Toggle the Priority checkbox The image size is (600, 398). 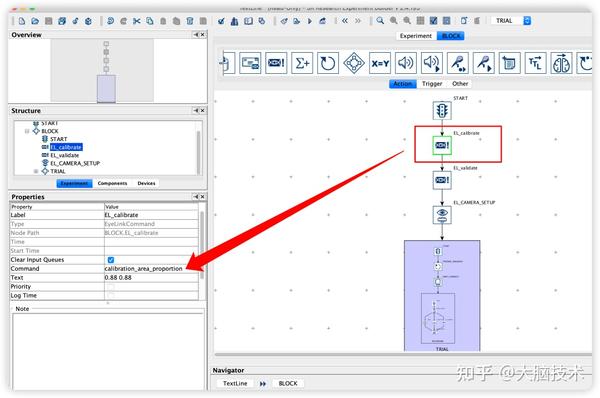111,286
